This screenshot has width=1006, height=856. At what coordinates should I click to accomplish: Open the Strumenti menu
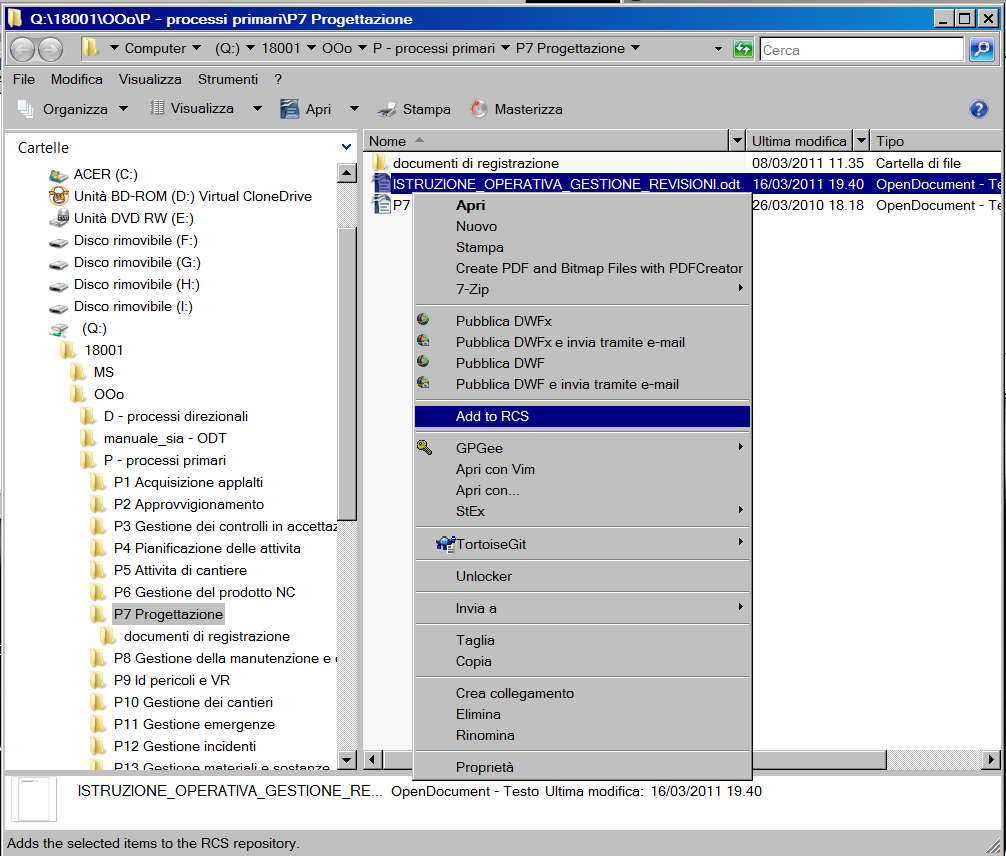point(228,79)
